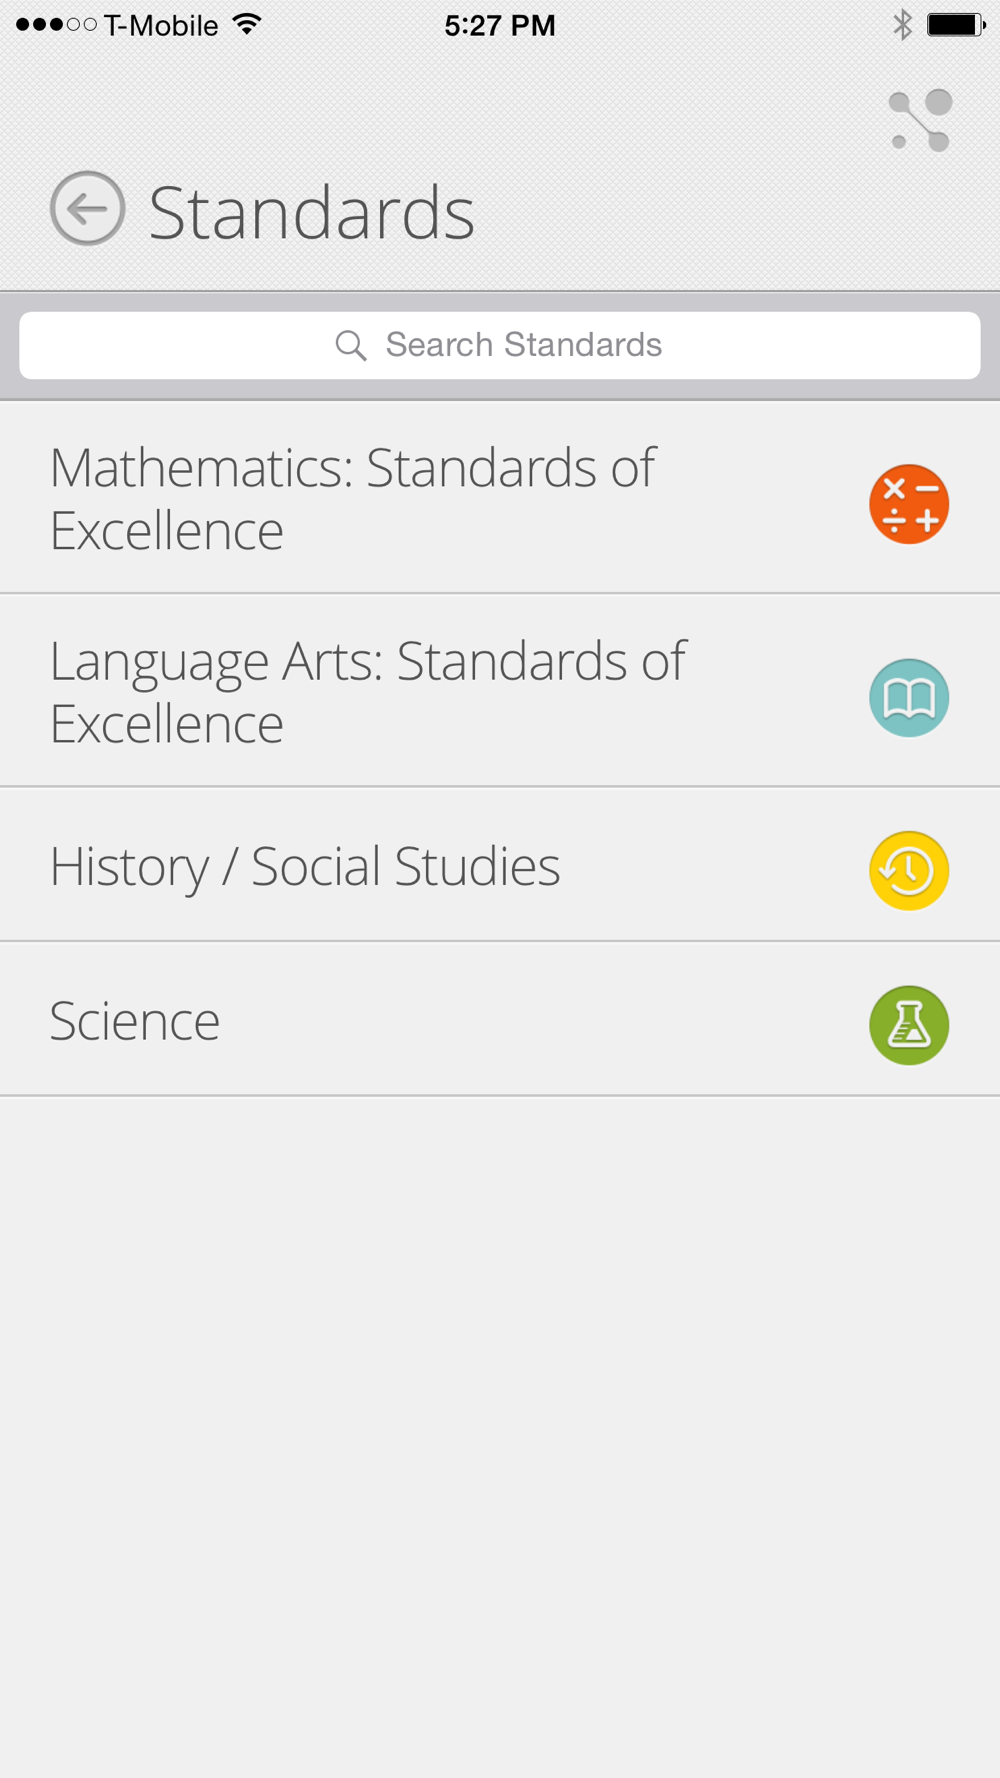The width and height of the screenshot is (1000, 1778).
Task: Tap the green science flask icon
Action: tap(909, 1025)
